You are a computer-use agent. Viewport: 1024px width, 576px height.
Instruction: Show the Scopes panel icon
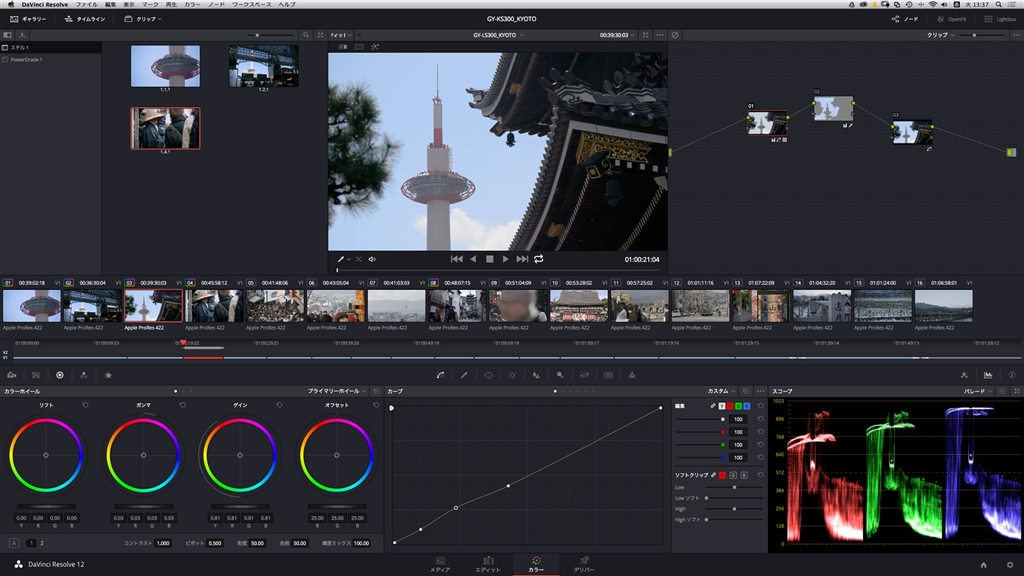(988, 375)
